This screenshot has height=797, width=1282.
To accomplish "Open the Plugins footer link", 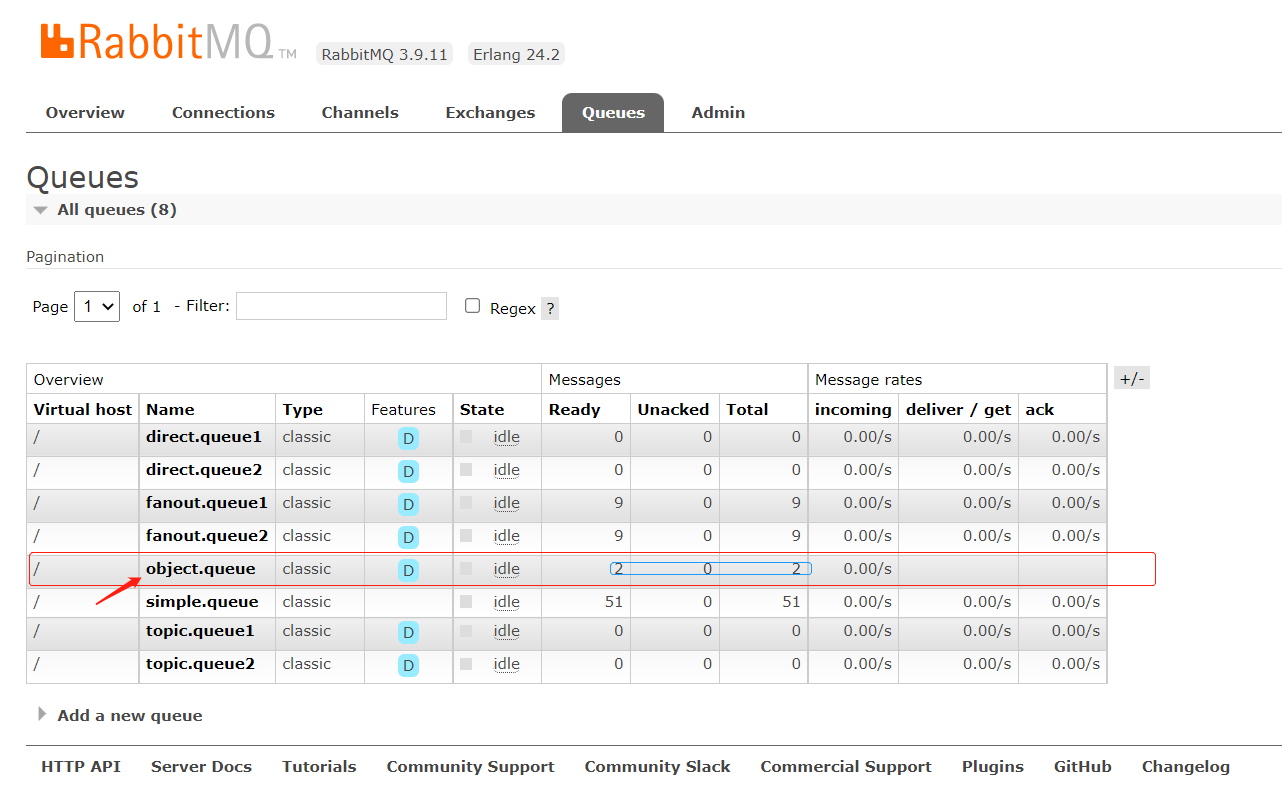I will (x=993, y=767).
